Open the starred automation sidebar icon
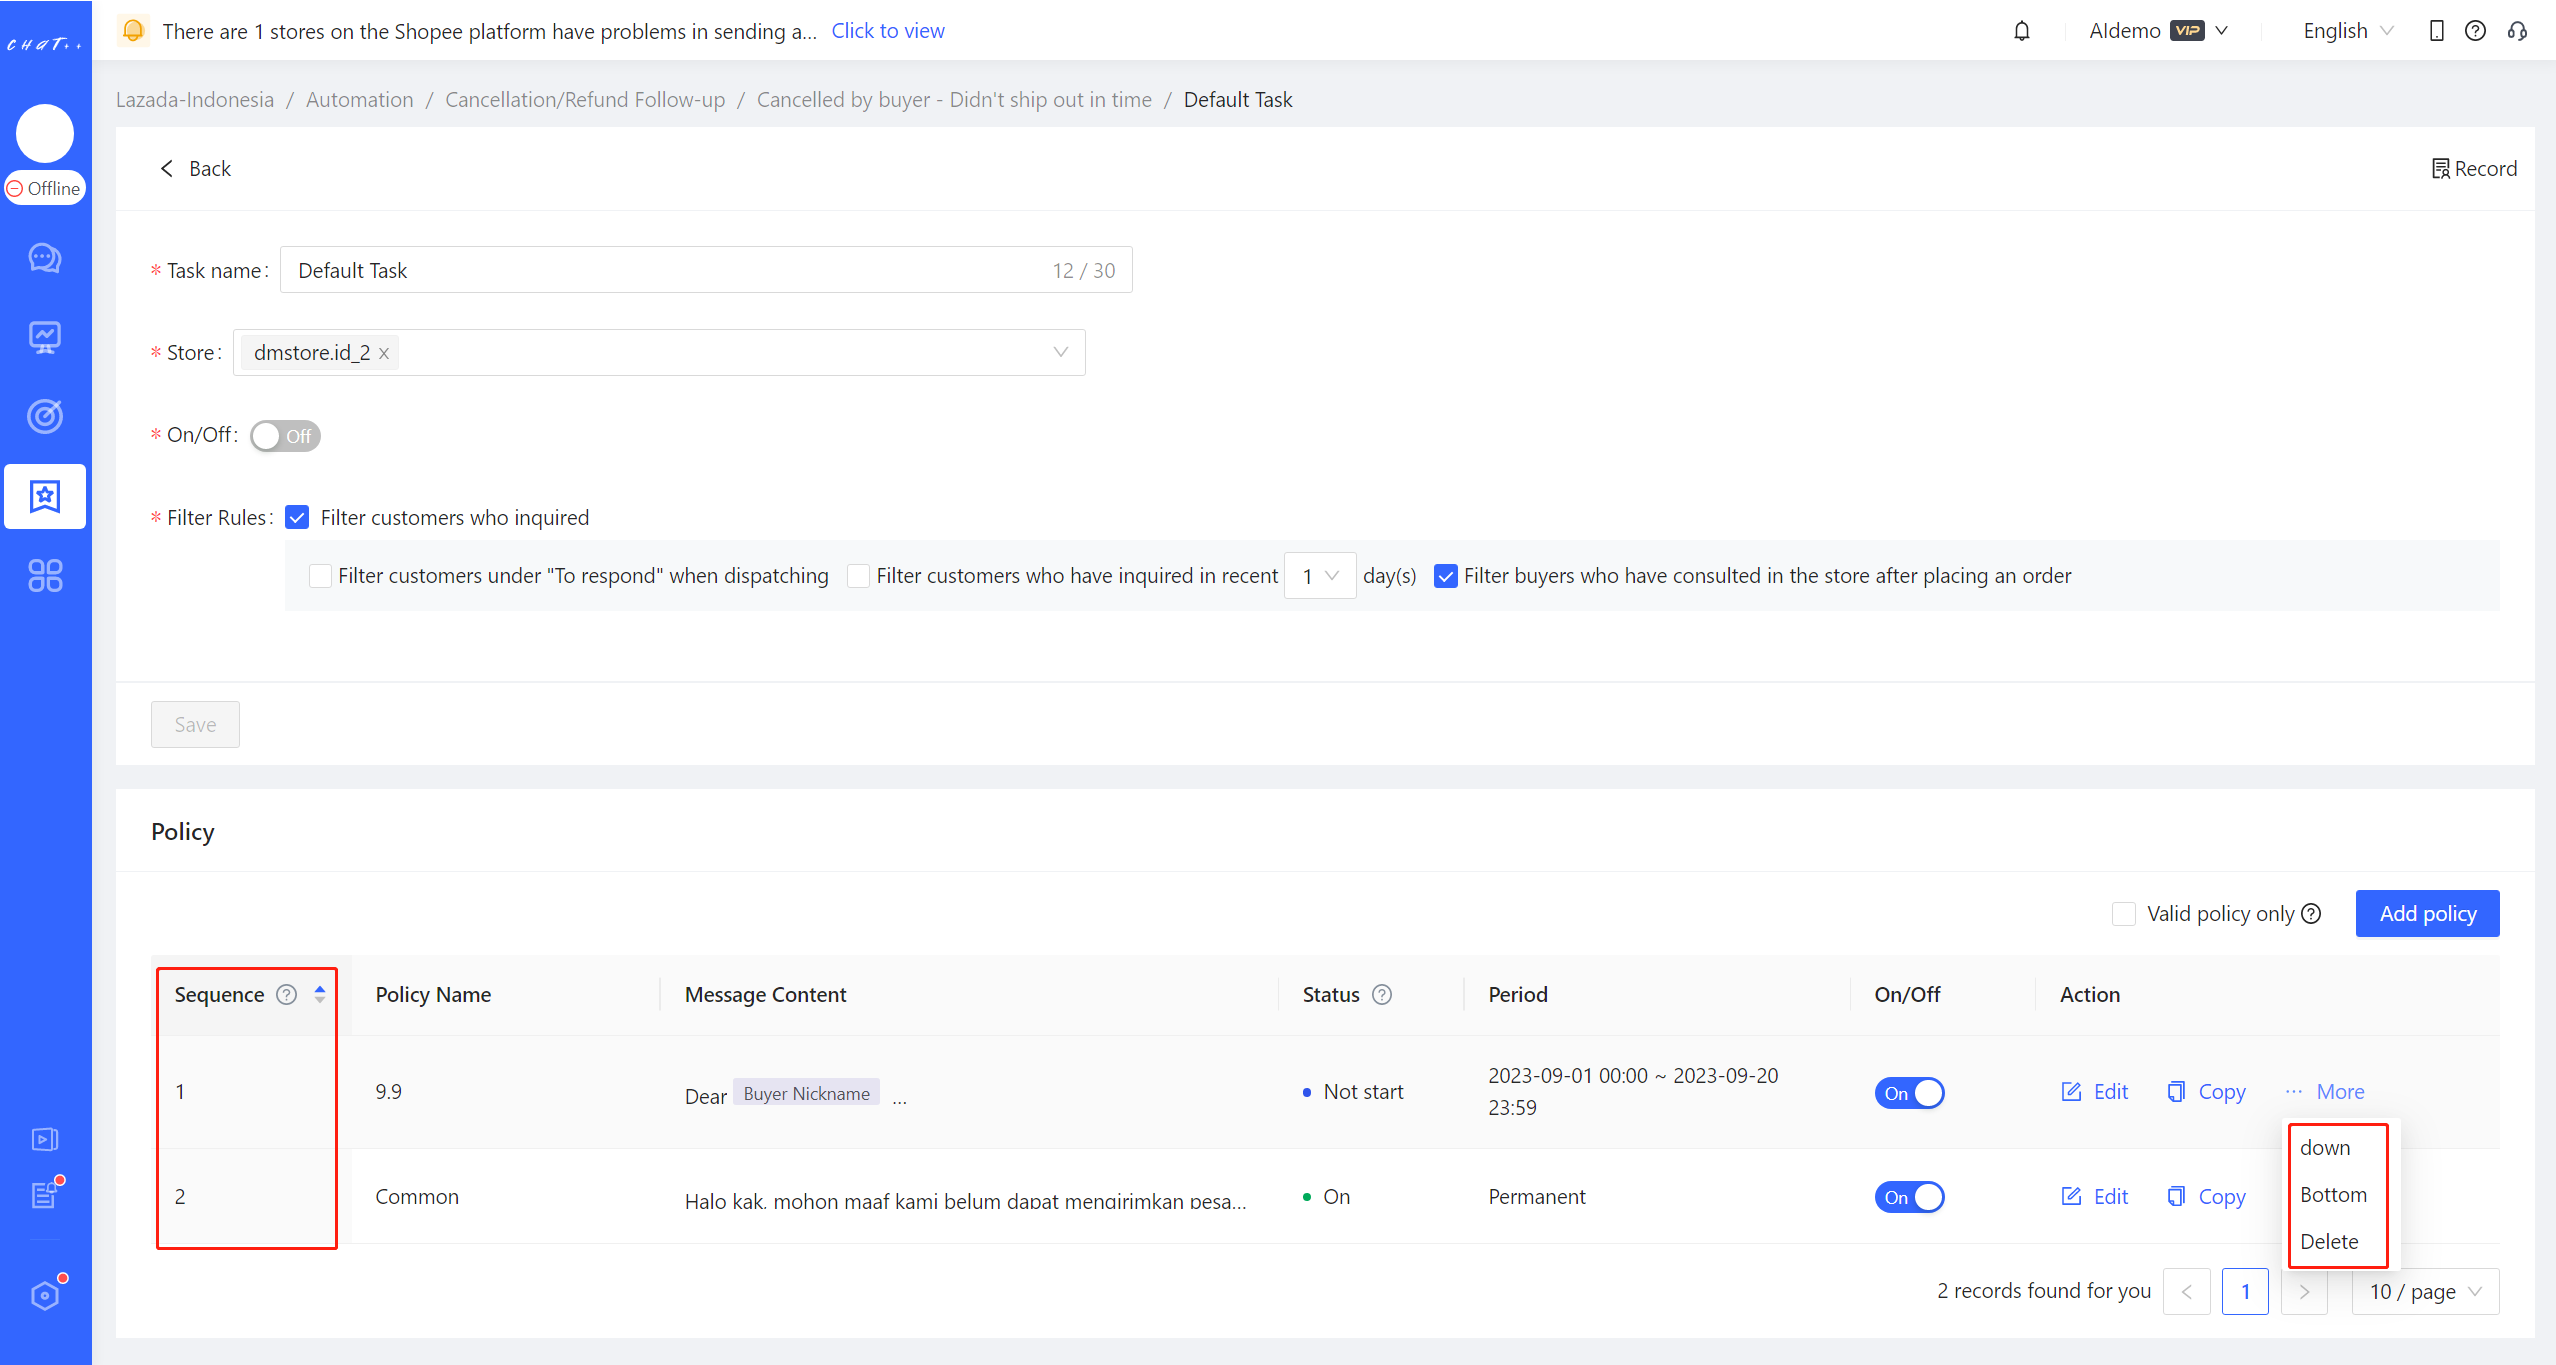2556x1365 pixels. 45,496
